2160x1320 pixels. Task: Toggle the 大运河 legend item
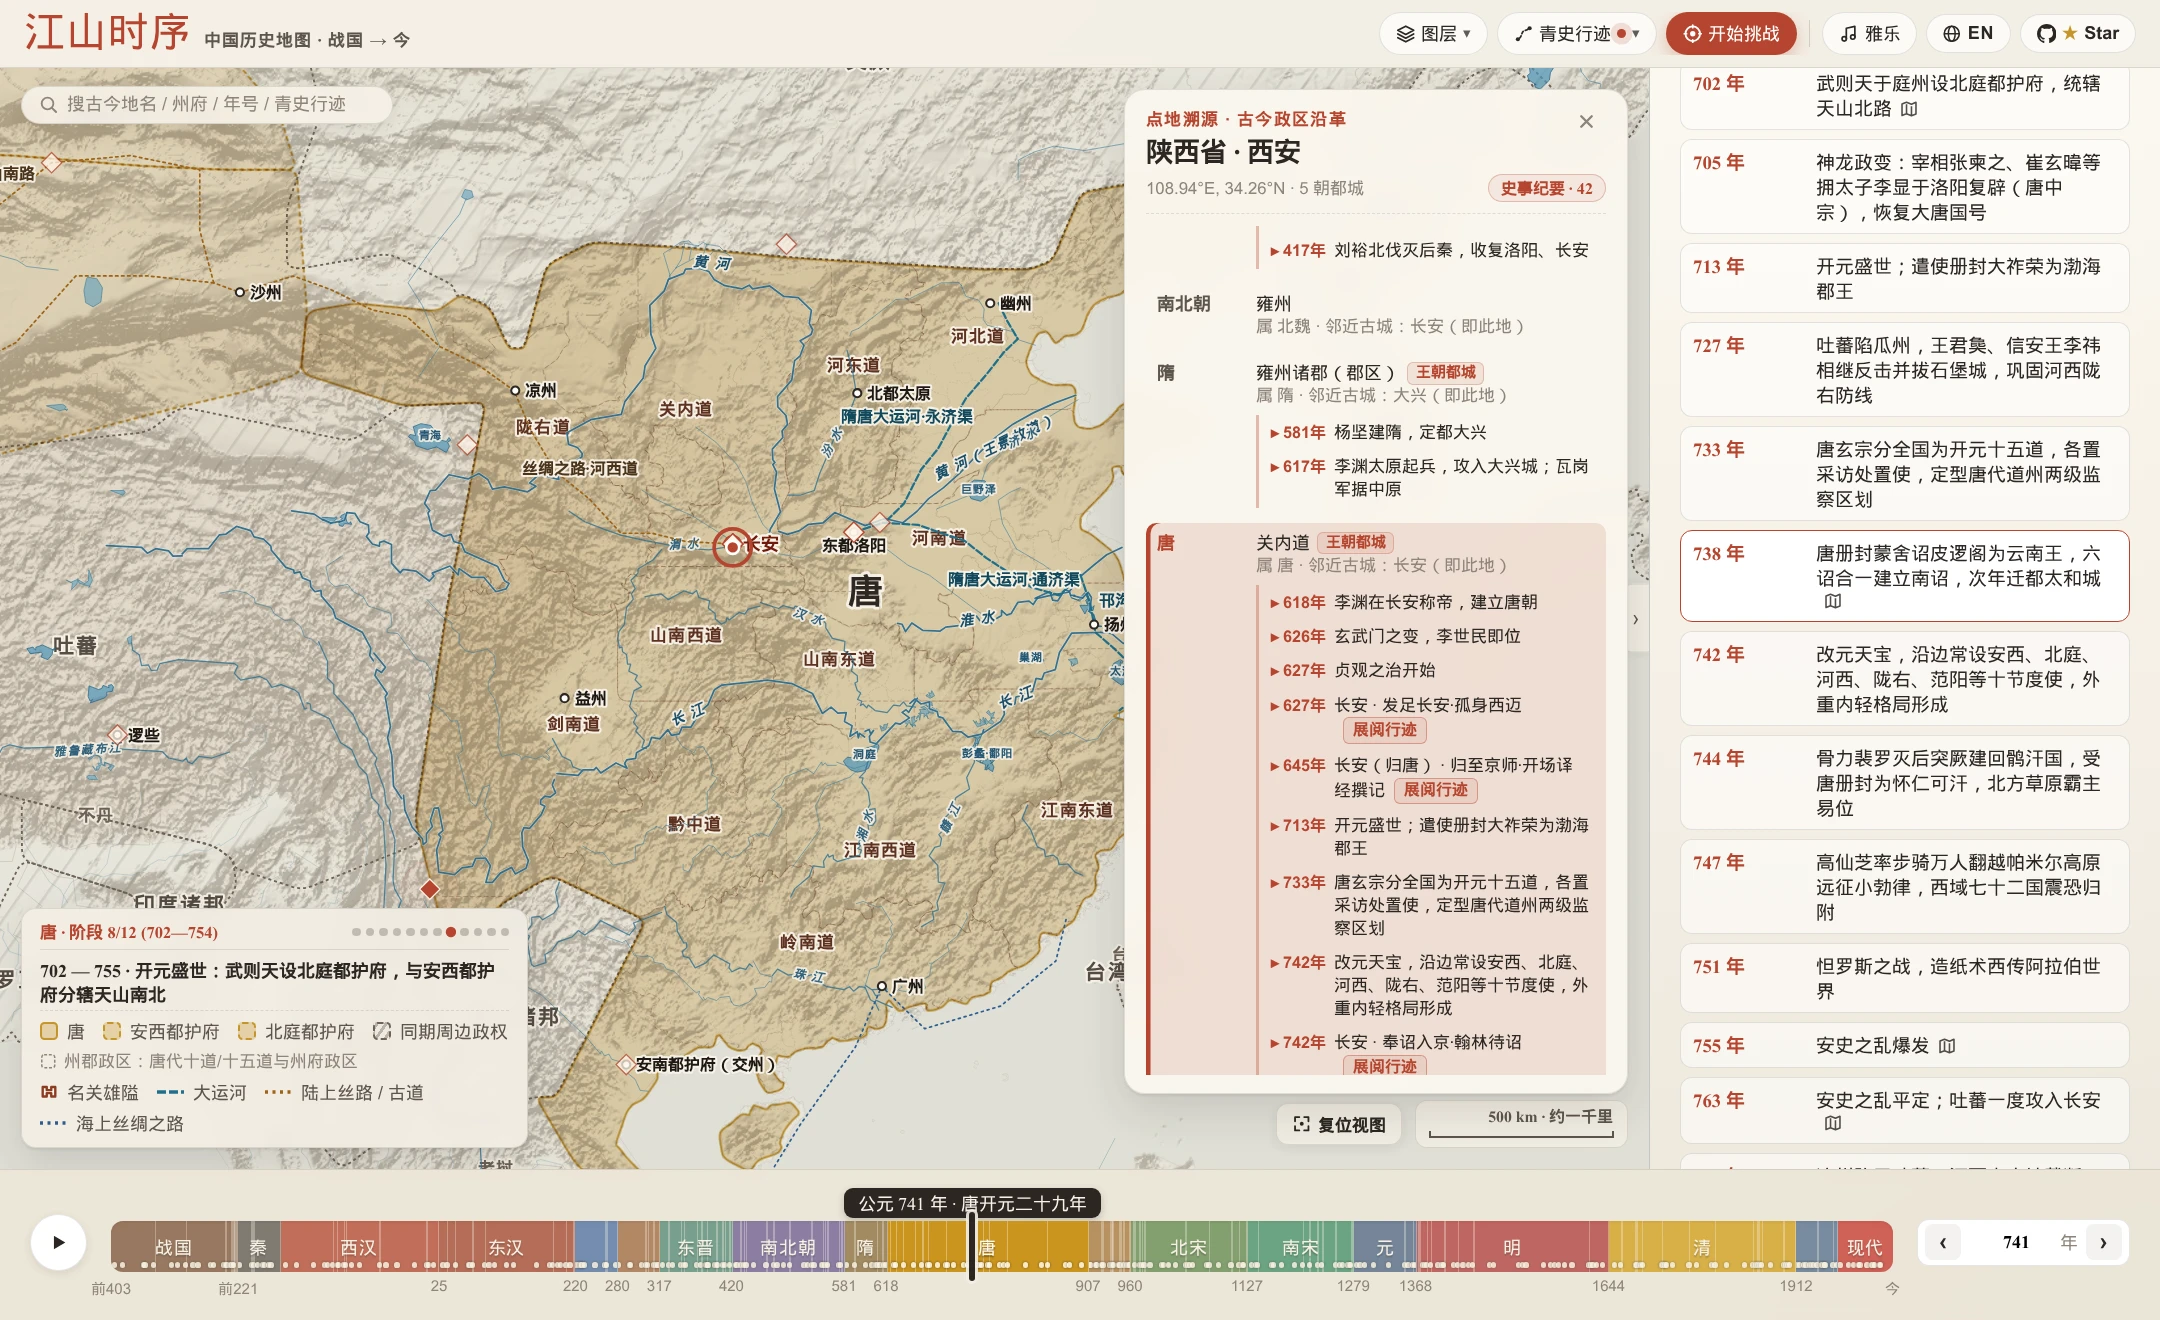point(202,1092)
